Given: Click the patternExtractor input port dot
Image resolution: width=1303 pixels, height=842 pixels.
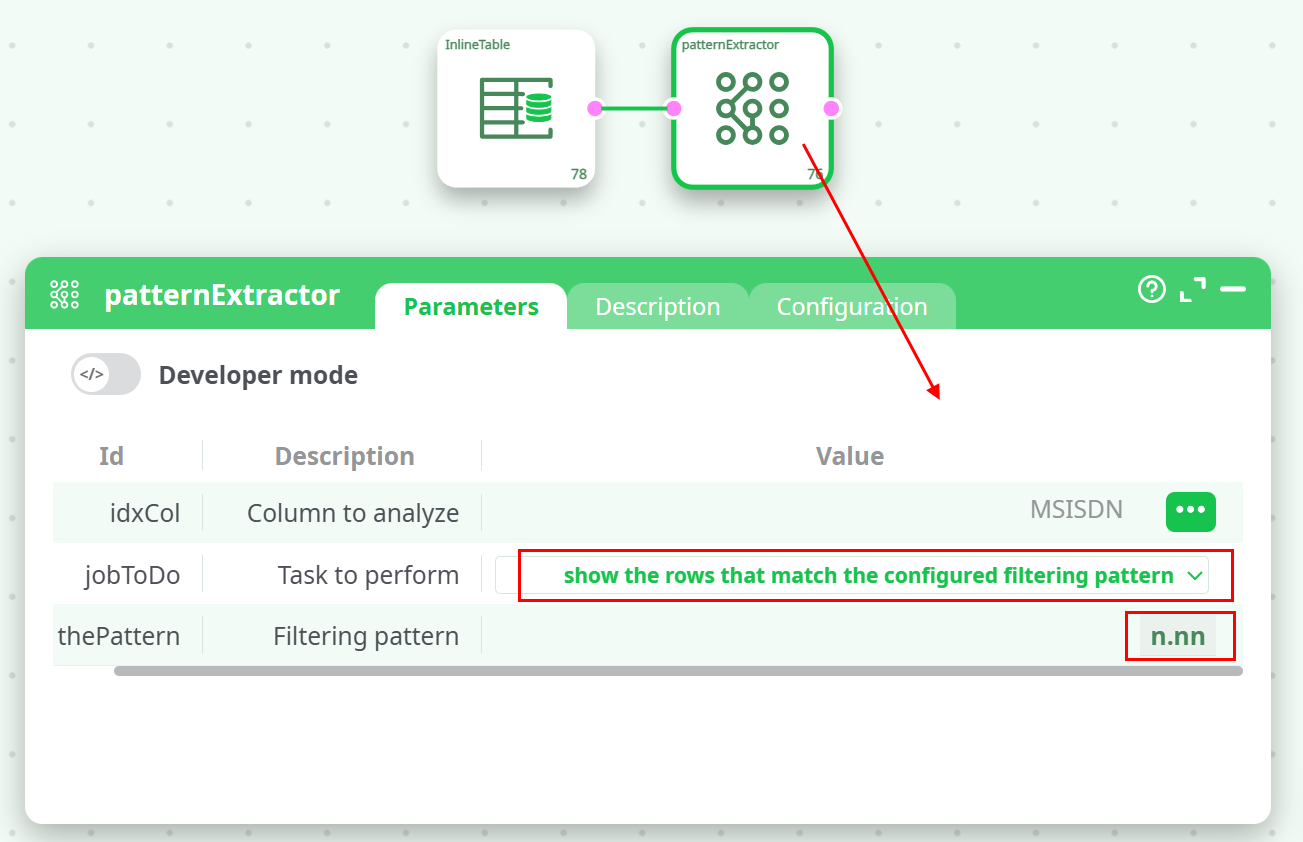Looking at the screenshot, I should click(674, 108).
